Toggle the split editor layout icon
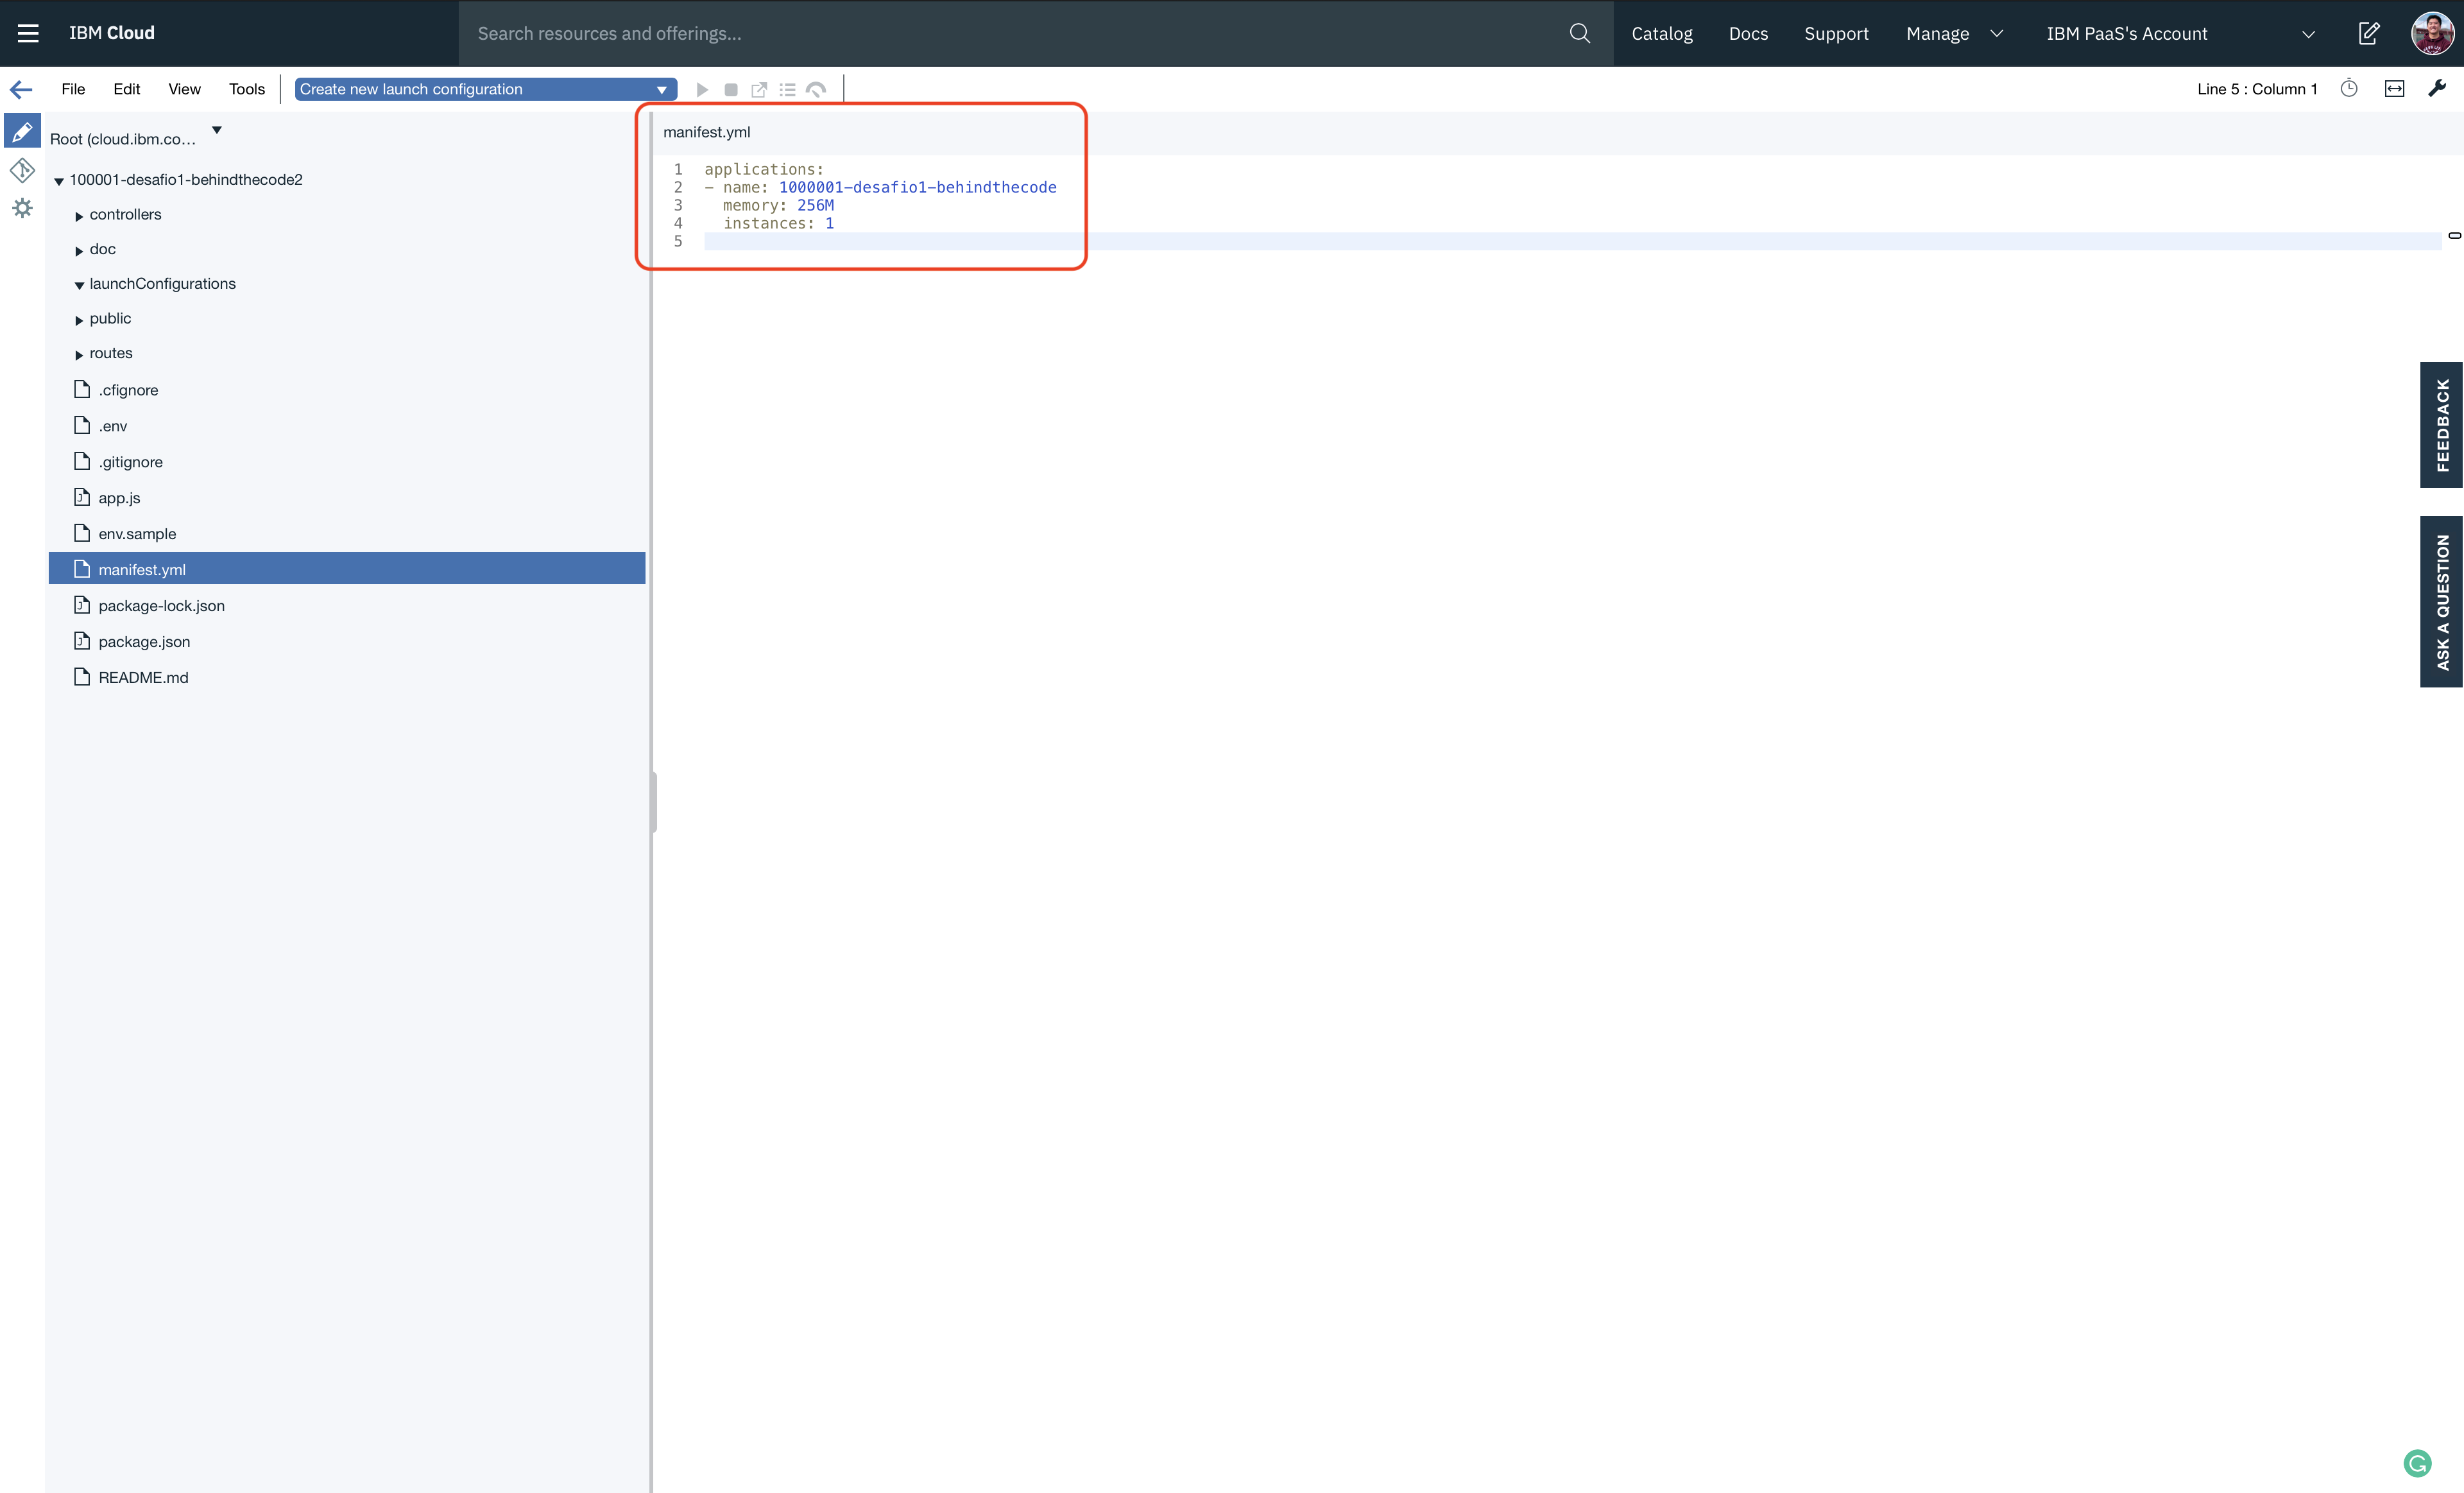The image size is (2464, 1493). click(x=2394, y=89)
